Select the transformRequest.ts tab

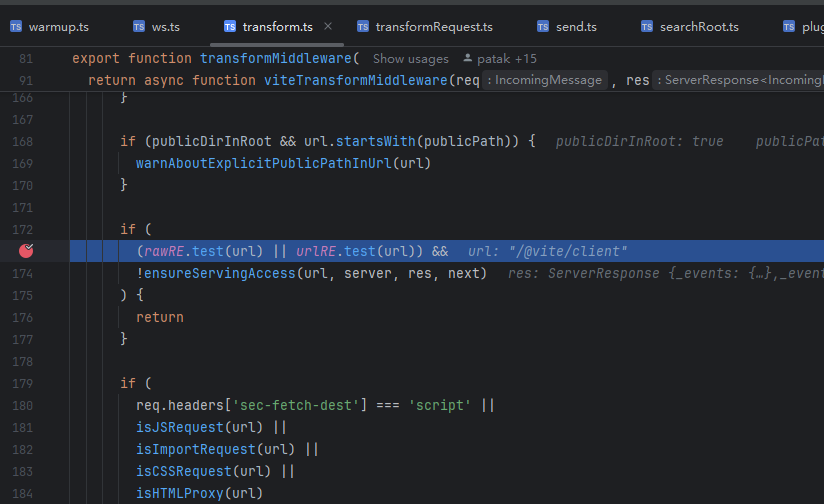click(433, 26)
